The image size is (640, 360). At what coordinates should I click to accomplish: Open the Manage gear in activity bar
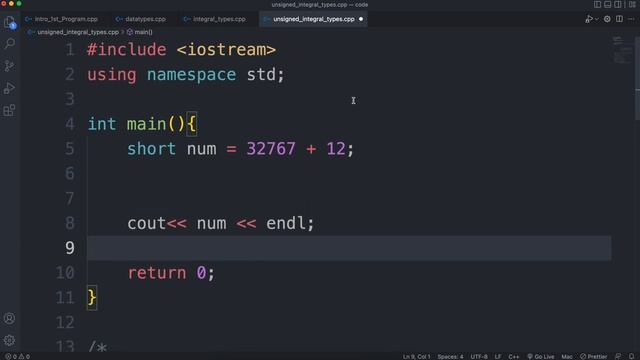point(9,340)
